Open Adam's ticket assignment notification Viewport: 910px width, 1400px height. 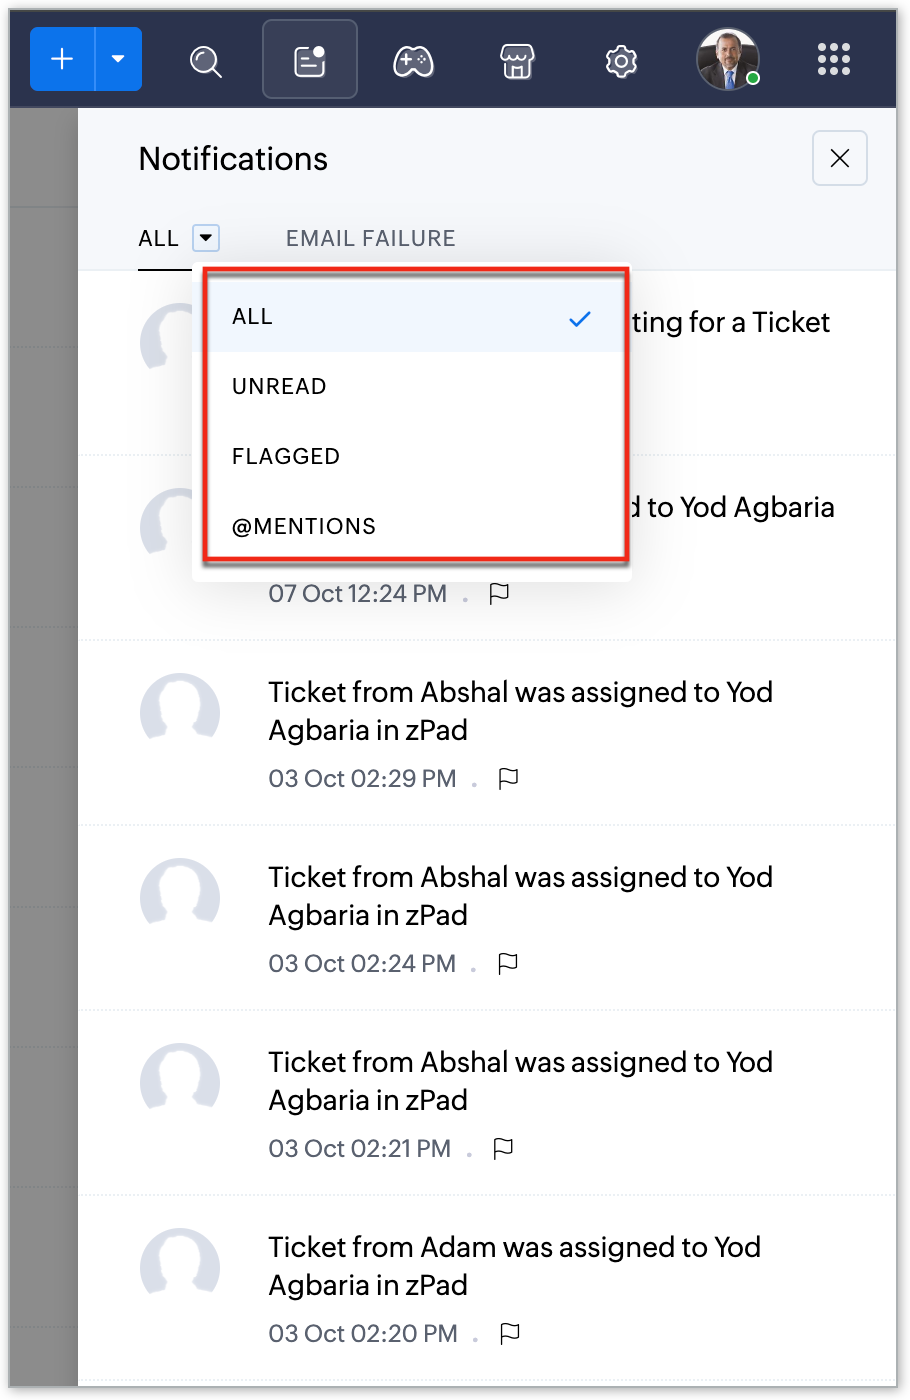(515, 1266)
